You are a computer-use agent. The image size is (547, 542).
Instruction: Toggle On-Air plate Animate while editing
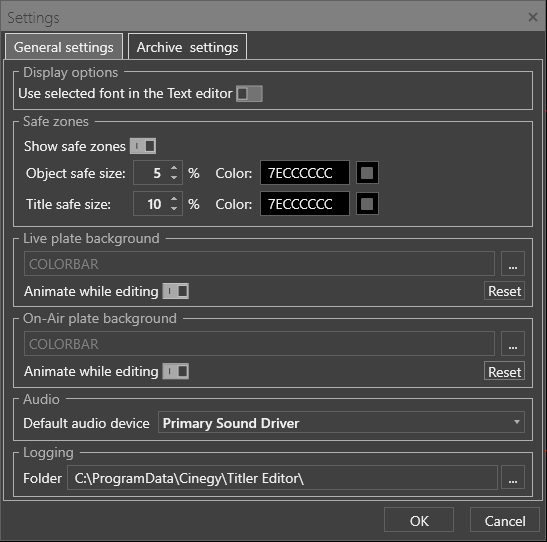[x=176, y=371]
